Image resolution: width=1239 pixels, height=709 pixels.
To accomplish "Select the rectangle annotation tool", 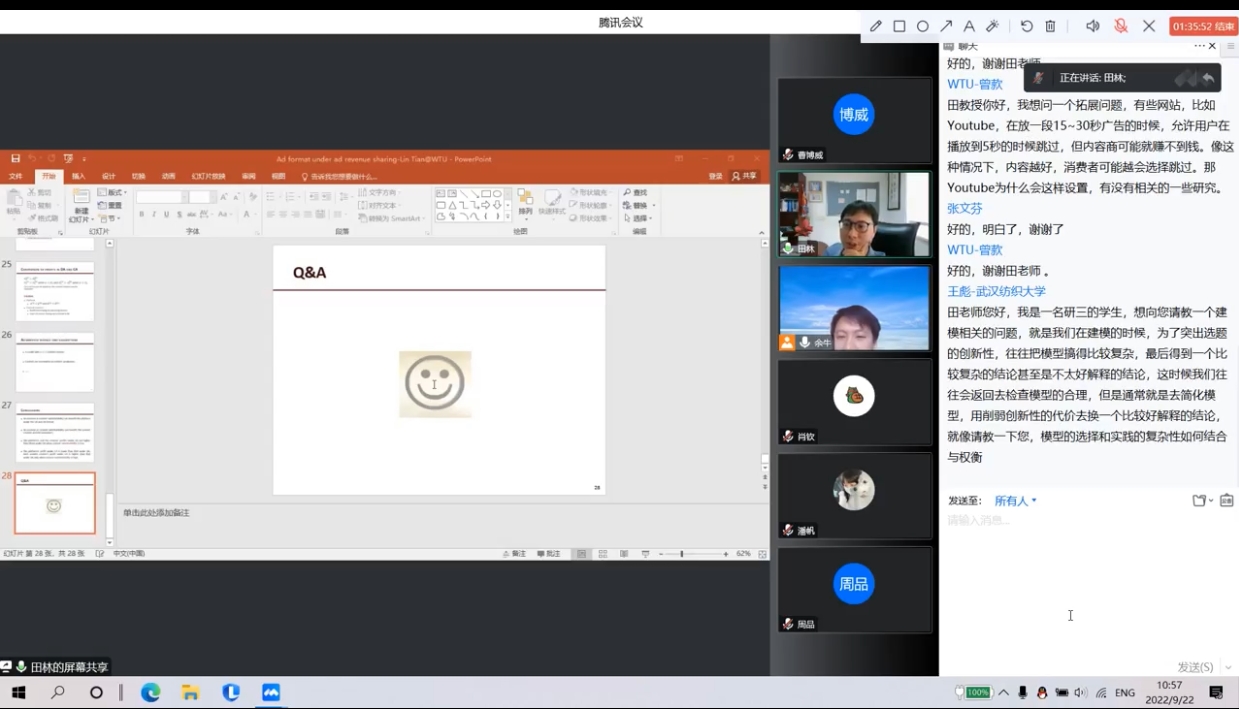I will [x=899, y=26].
